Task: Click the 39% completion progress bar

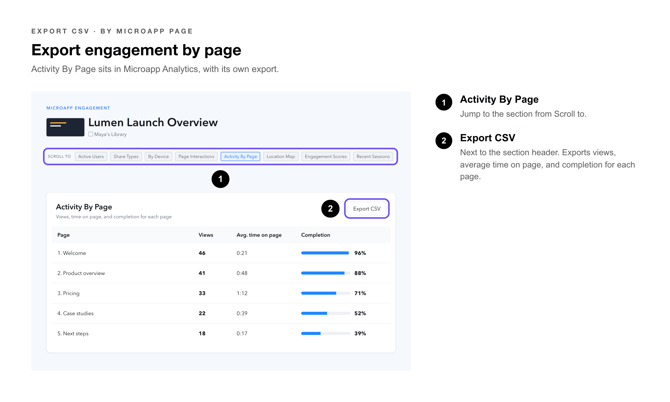Action: (325, 333)
